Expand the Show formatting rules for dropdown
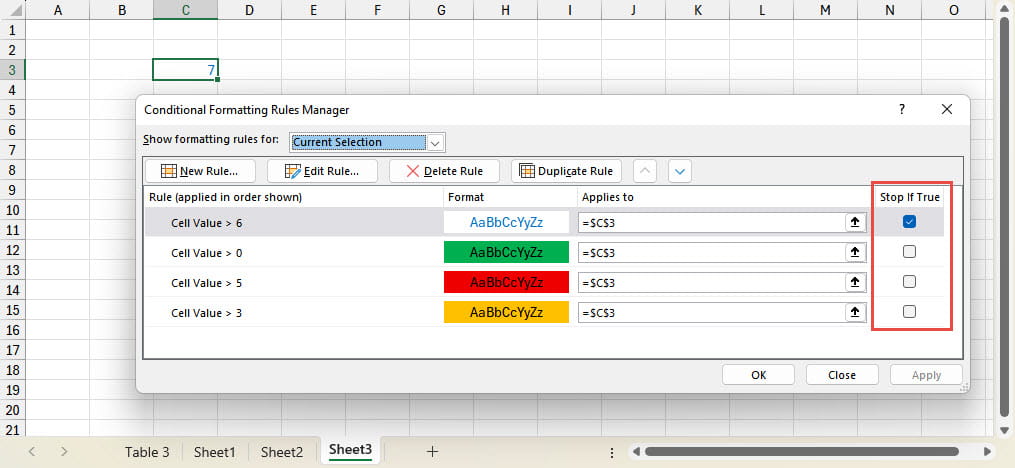 click(x=434, y=142)
